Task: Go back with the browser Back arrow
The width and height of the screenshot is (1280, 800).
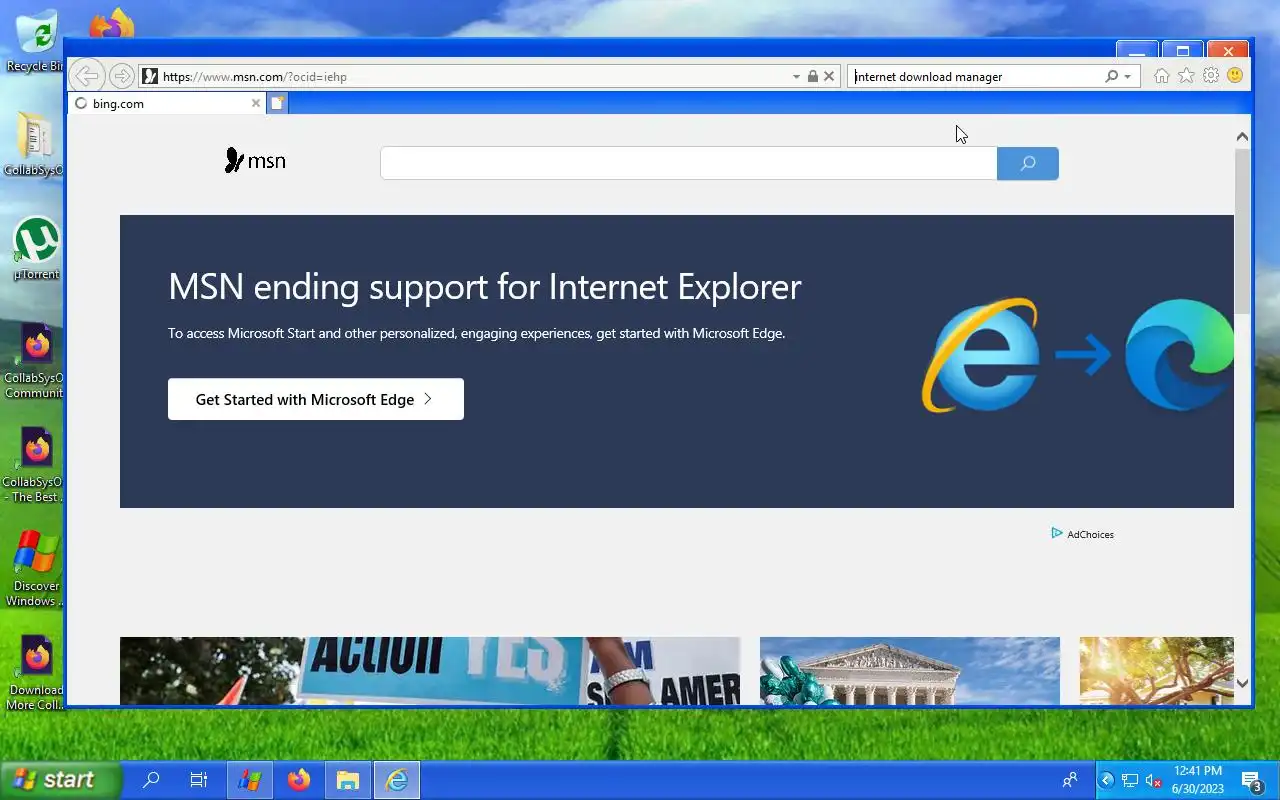Action: [87, 76]
